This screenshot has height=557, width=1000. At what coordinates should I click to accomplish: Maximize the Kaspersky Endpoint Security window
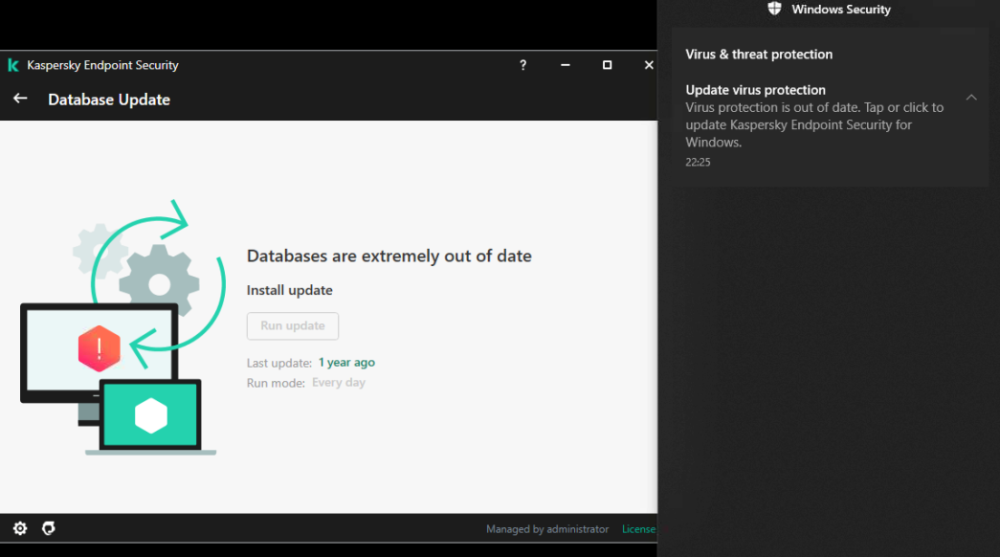(607, 65)
